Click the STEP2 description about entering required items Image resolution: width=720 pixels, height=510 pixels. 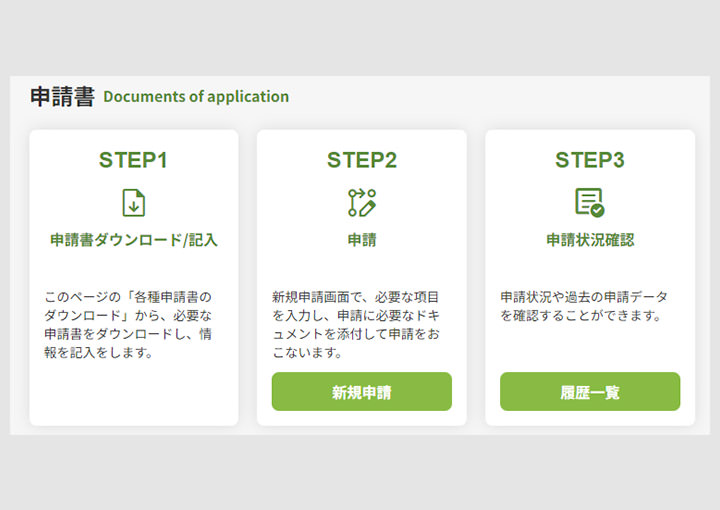tap(355, 325)
